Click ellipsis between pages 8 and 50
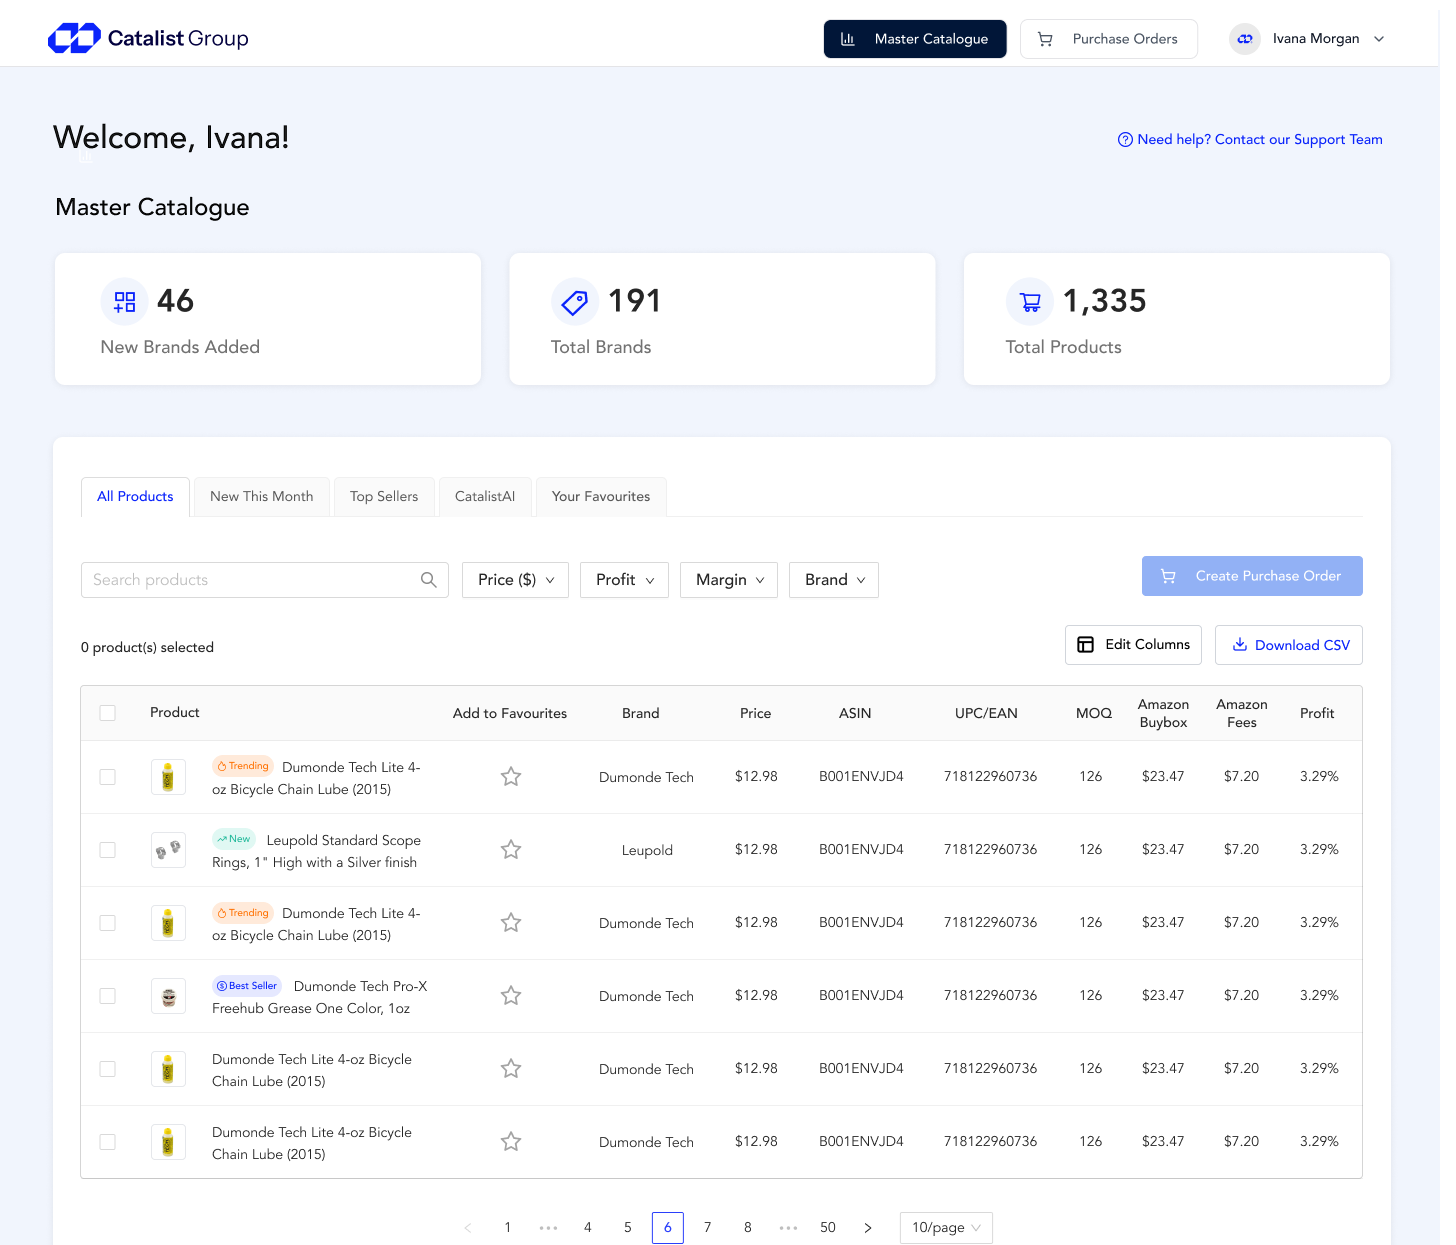Screen dimensions: 1456x1245 coord(788,1227)
